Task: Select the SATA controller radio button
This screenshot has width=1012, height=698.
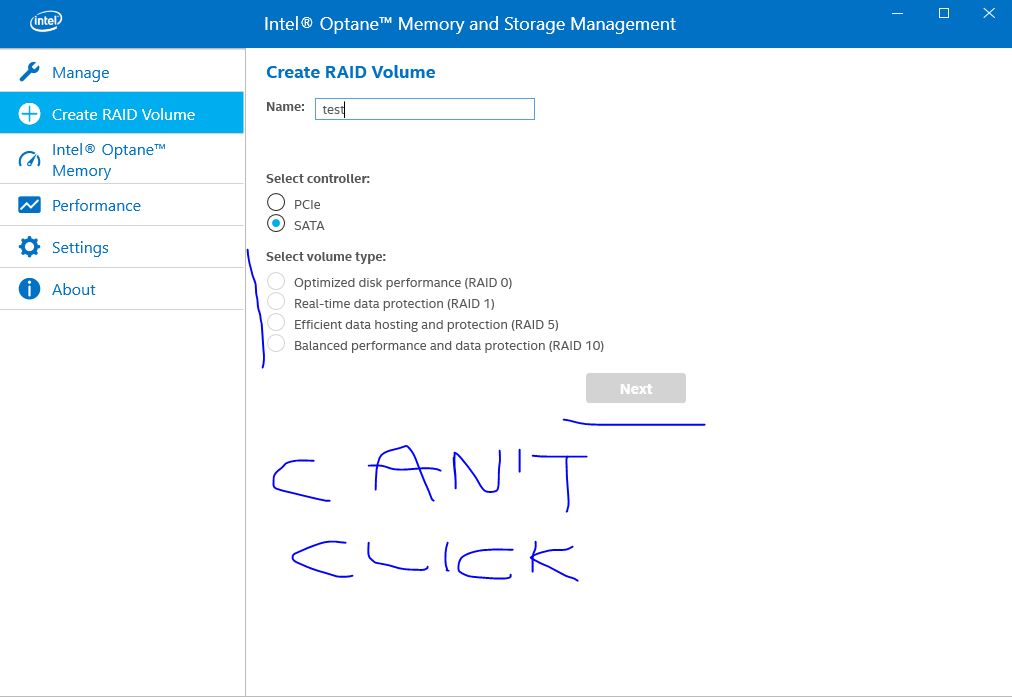Action: coord(276,223)
